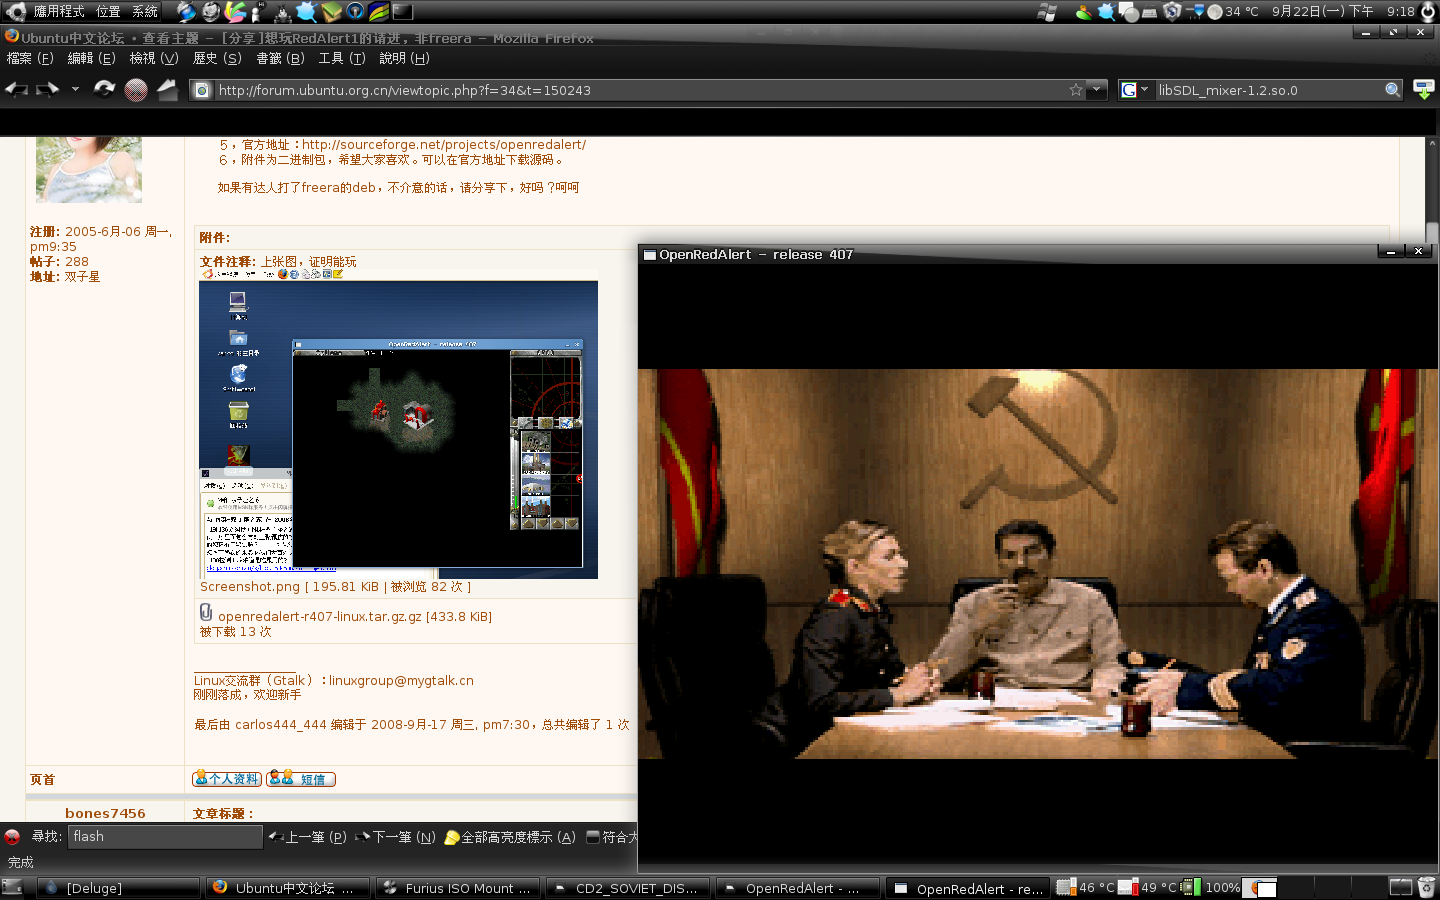Click the 个人资料 profile button
The width and height of the screenshot is (1440, 900).
tap(227, 779)
